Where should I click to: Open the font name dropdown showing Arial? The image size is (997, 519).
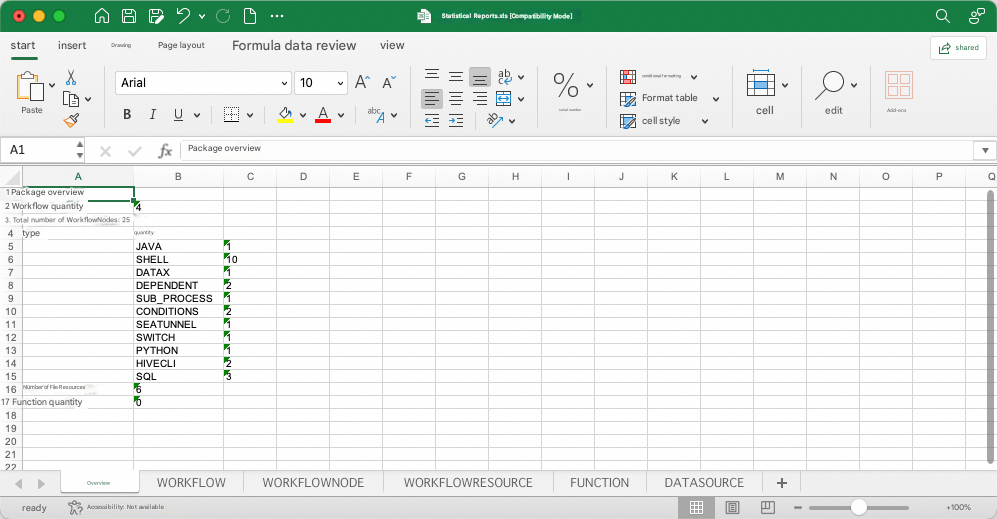(284, 83)
